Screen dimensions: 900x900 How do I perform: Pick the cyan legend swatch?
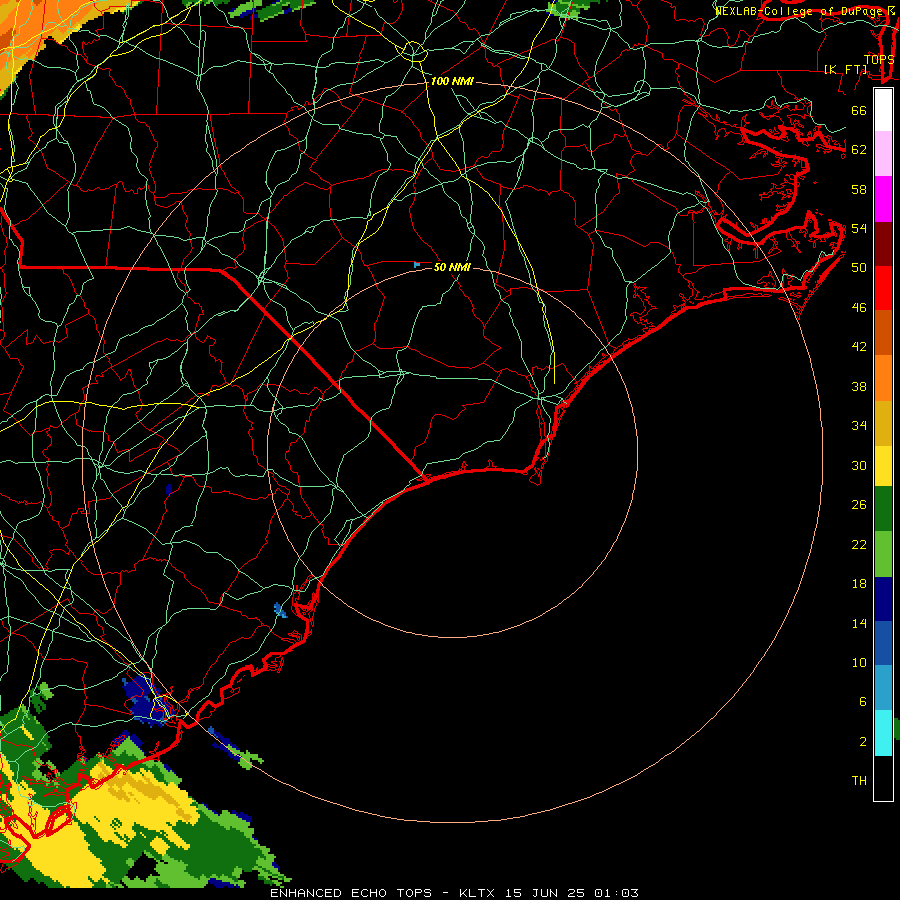[x=883, y=733]
